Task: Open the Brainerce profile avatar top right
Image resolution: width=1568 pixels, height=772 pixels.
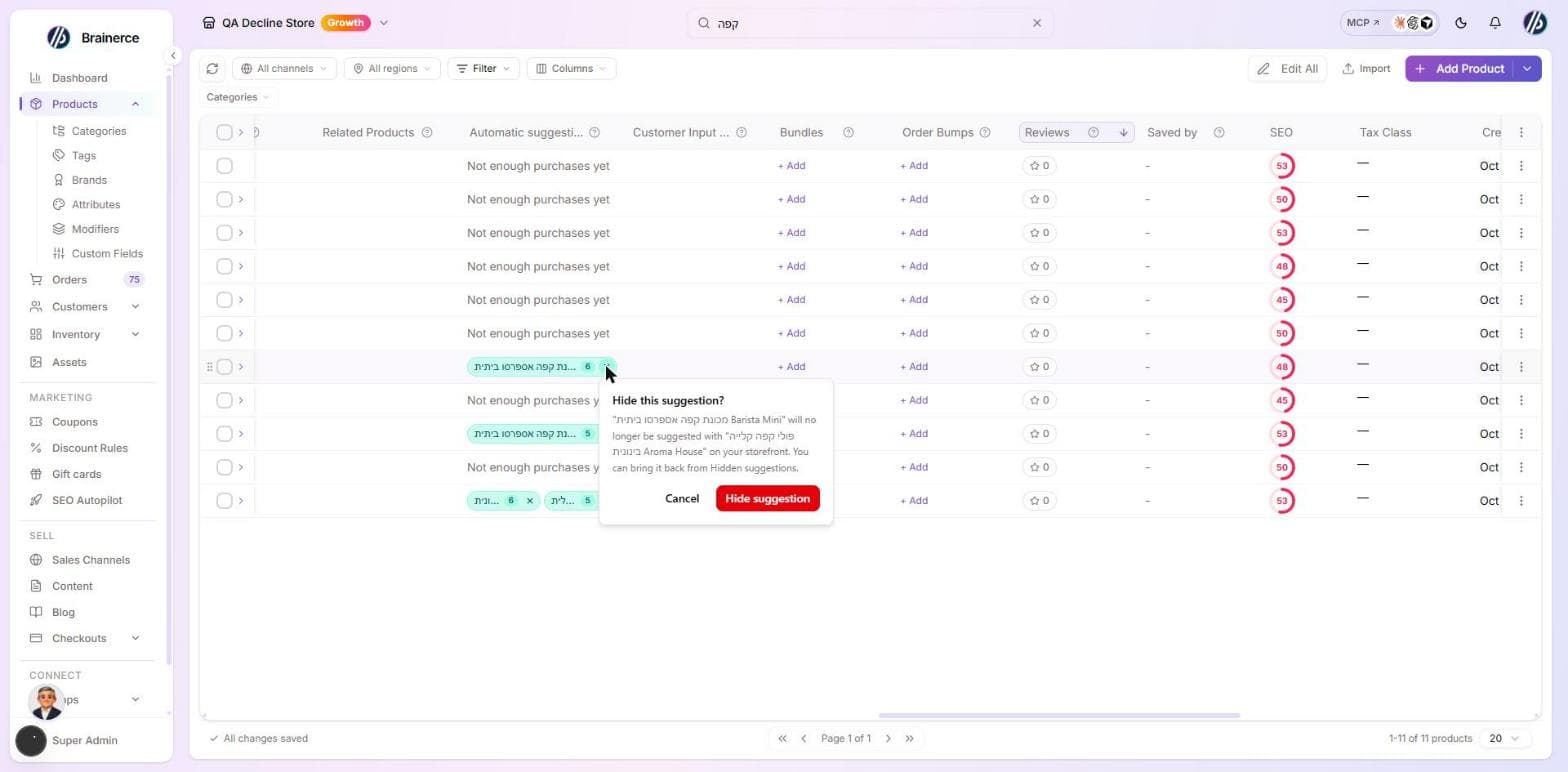Action: pyautogui.click(x=1534, y=23)
